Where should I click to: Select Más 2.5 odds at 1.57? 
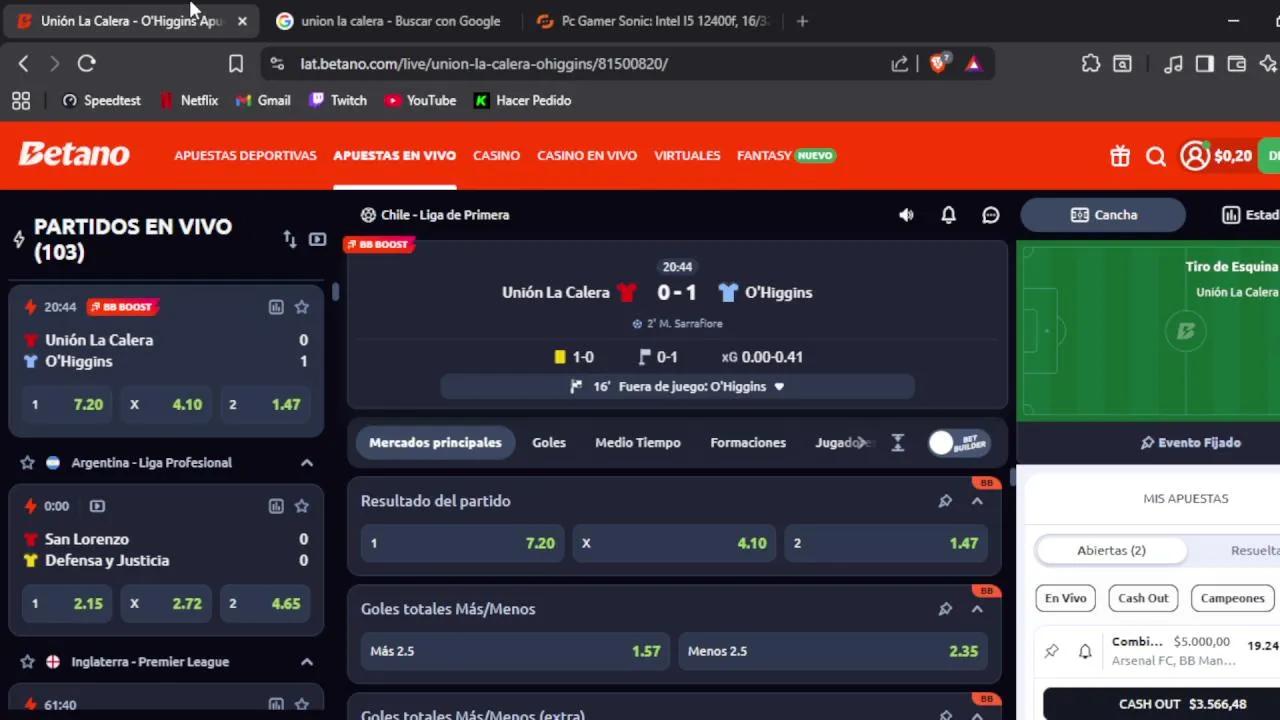[x=515, y=651]
